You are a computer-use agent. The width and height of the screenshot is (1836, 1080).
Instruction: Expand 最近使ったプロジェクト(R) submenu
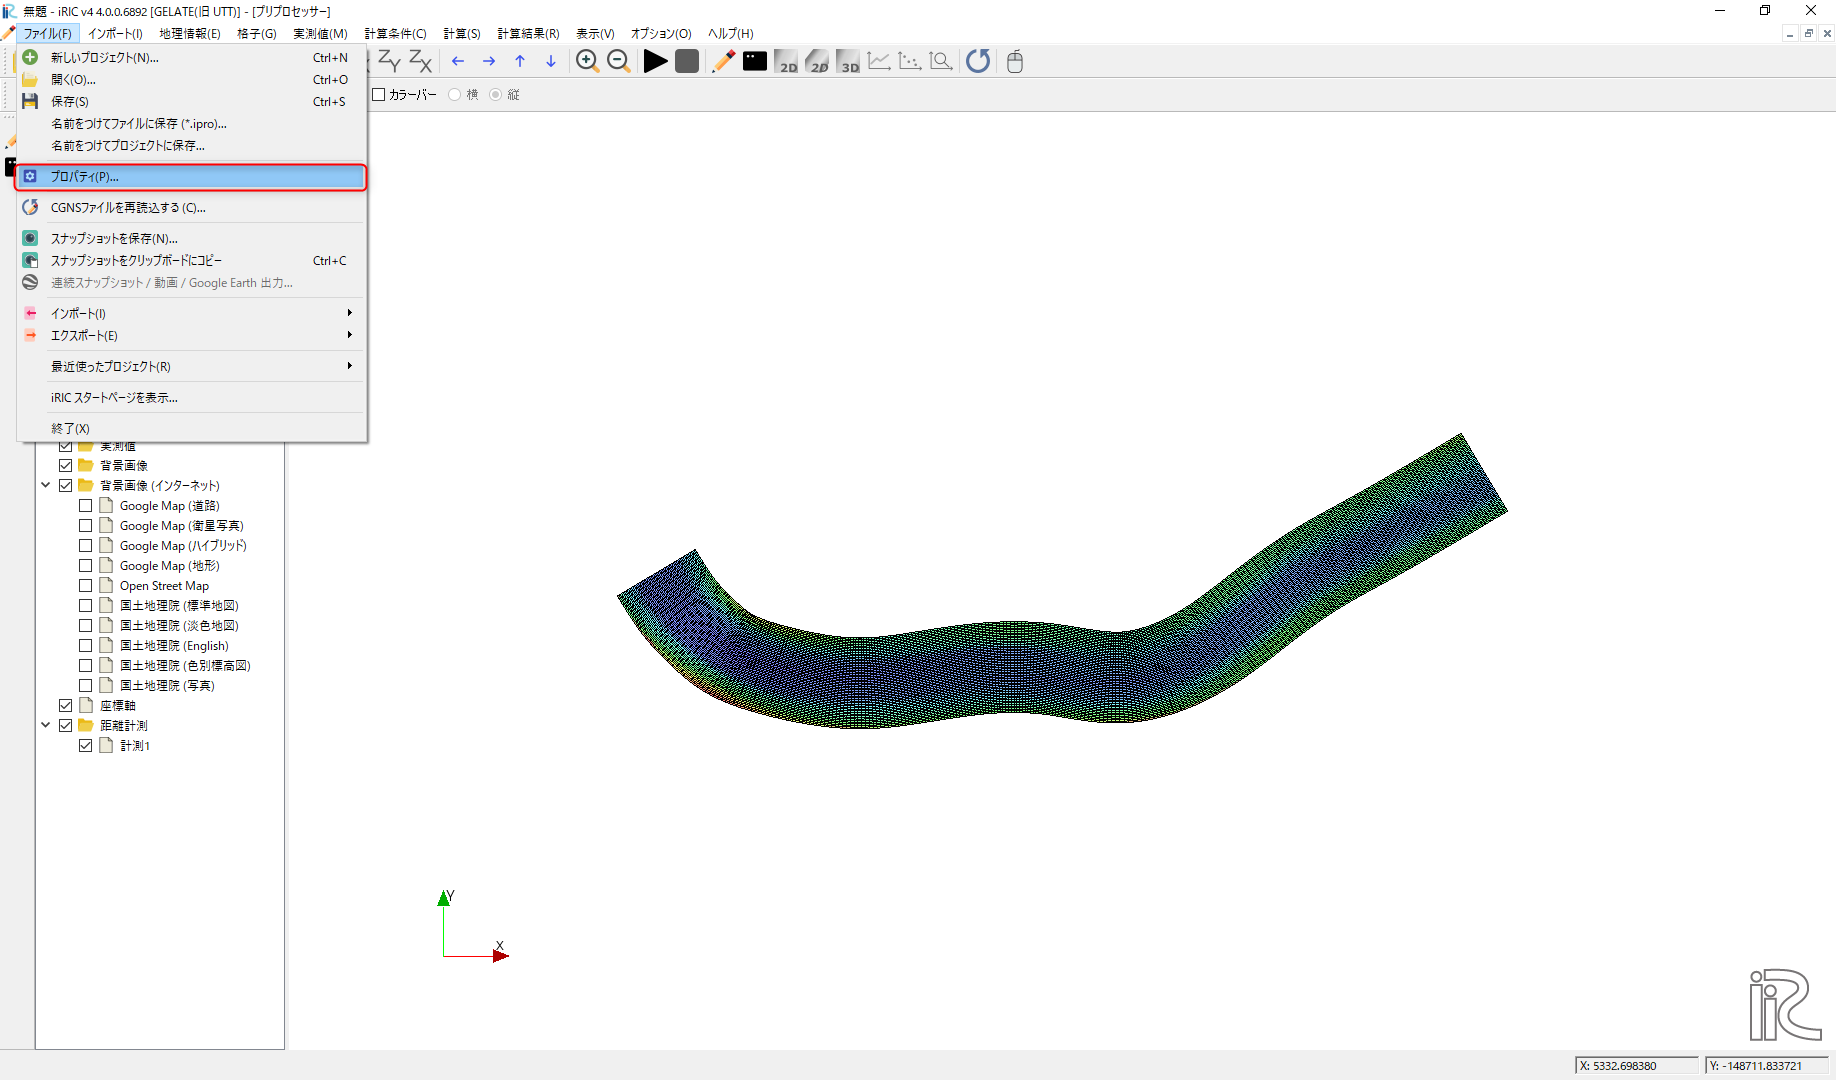pos(192,366)
